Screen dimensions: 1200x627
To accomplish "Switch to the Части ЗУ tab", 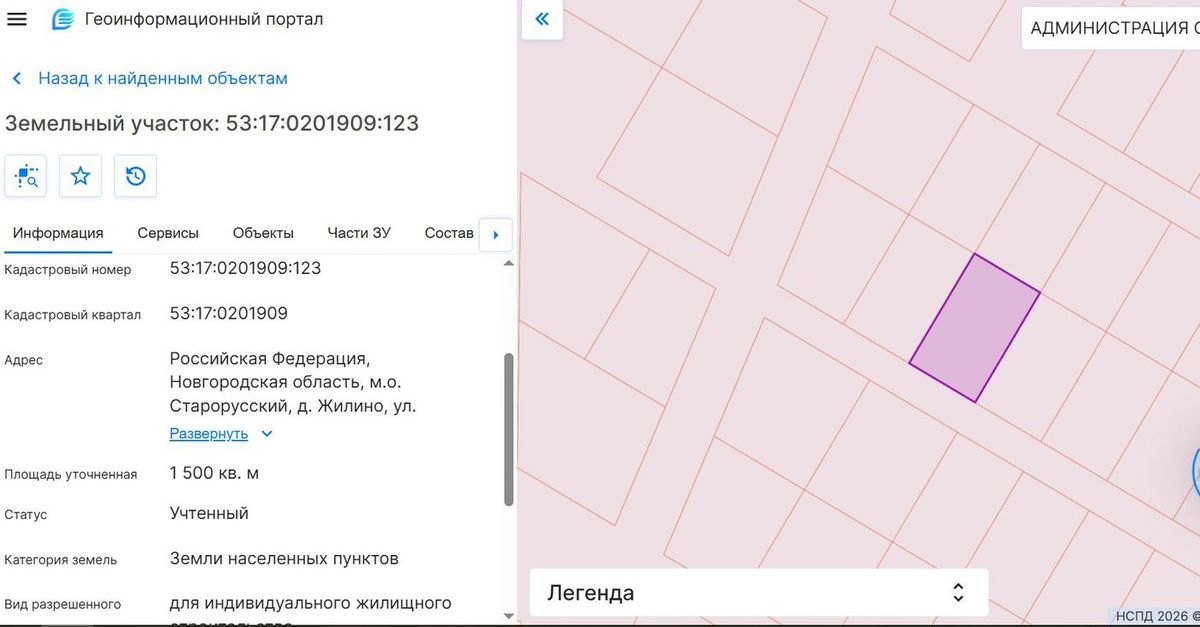I will pos(359,233).
